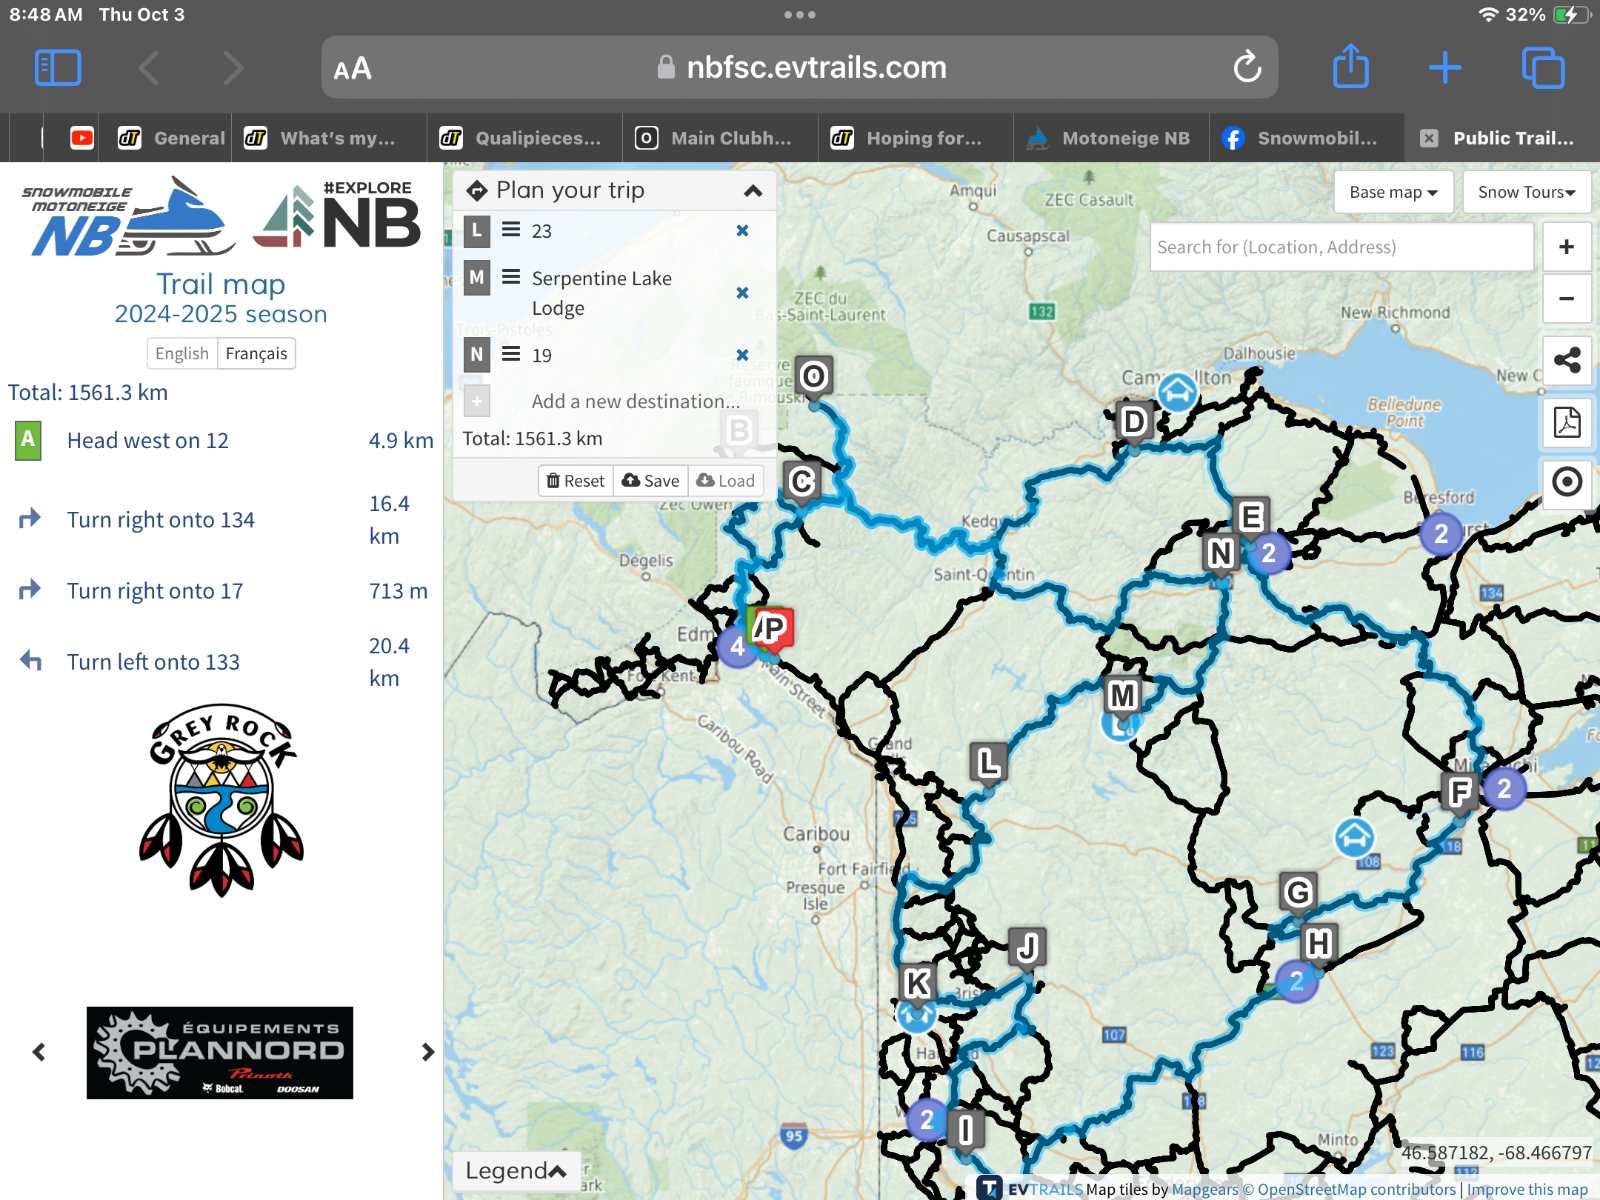Switch to the Motoneige NB tab
The image size is (1600, 1200).
click(1111, 138)
